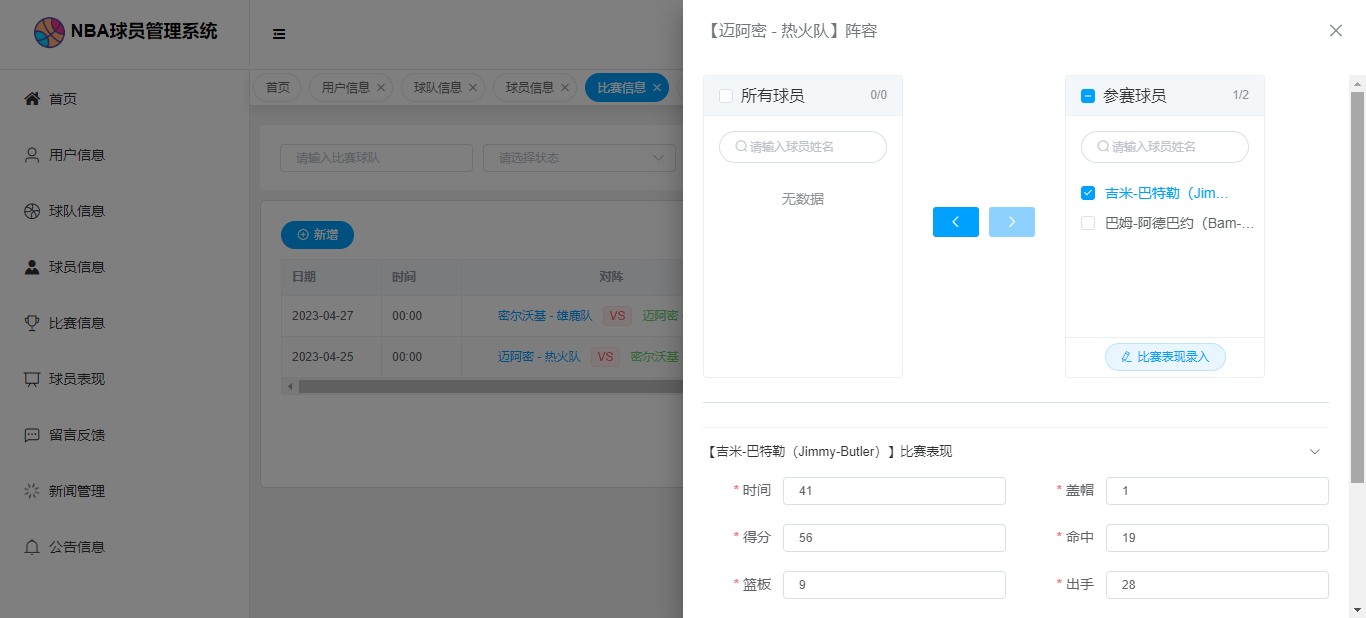Image resolution: width=1366 pixels, height=618 pixels.
Task: Close the 用户信息 tab with its X icon
Action: 381,88
